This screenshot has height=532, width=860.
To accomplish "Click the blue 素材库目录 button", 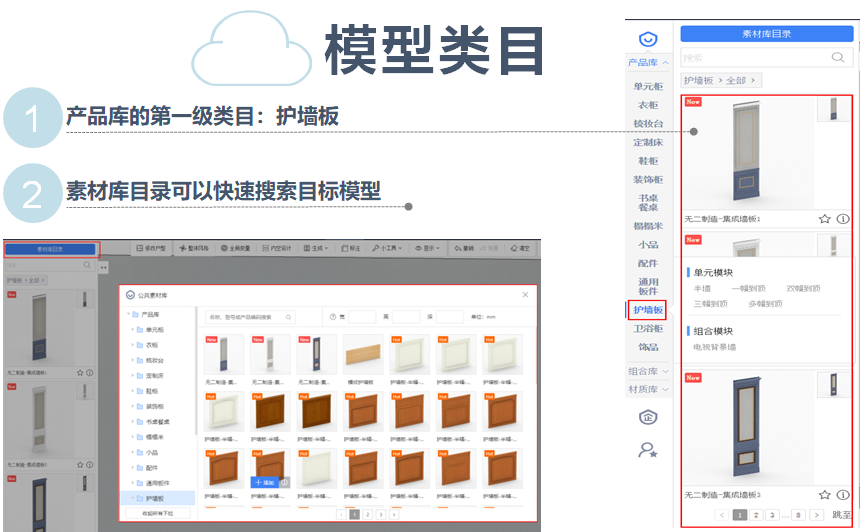I will click(766, 34).
